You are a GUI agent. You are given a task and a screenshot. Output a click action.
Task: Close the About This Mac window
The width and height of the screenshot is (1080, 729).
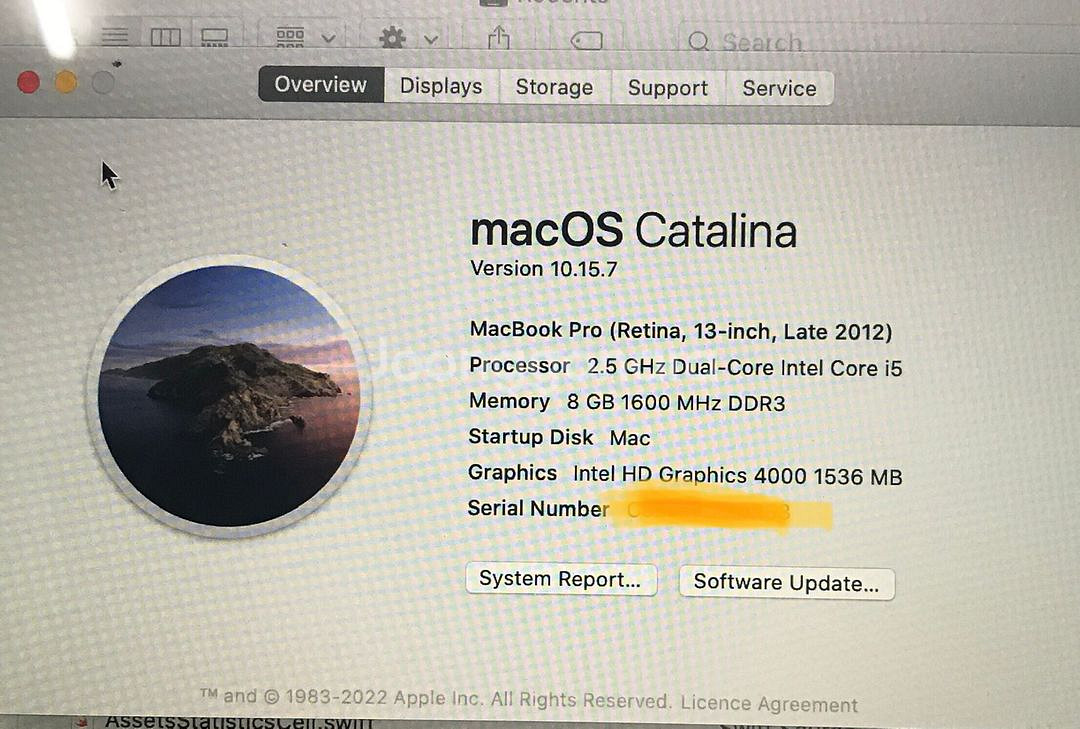pos(28,83)
